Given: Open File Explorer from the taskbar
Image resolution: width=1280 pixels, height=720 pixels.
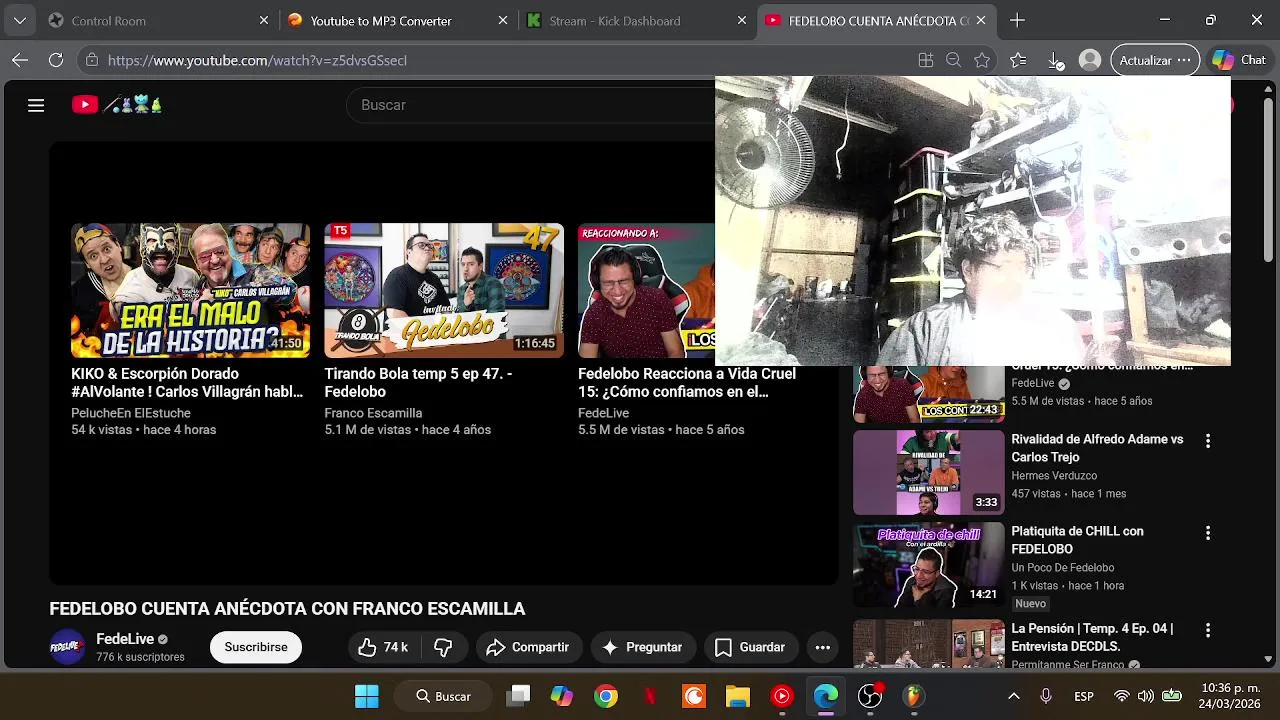Looking at the screenshot, I should [738, 696].
